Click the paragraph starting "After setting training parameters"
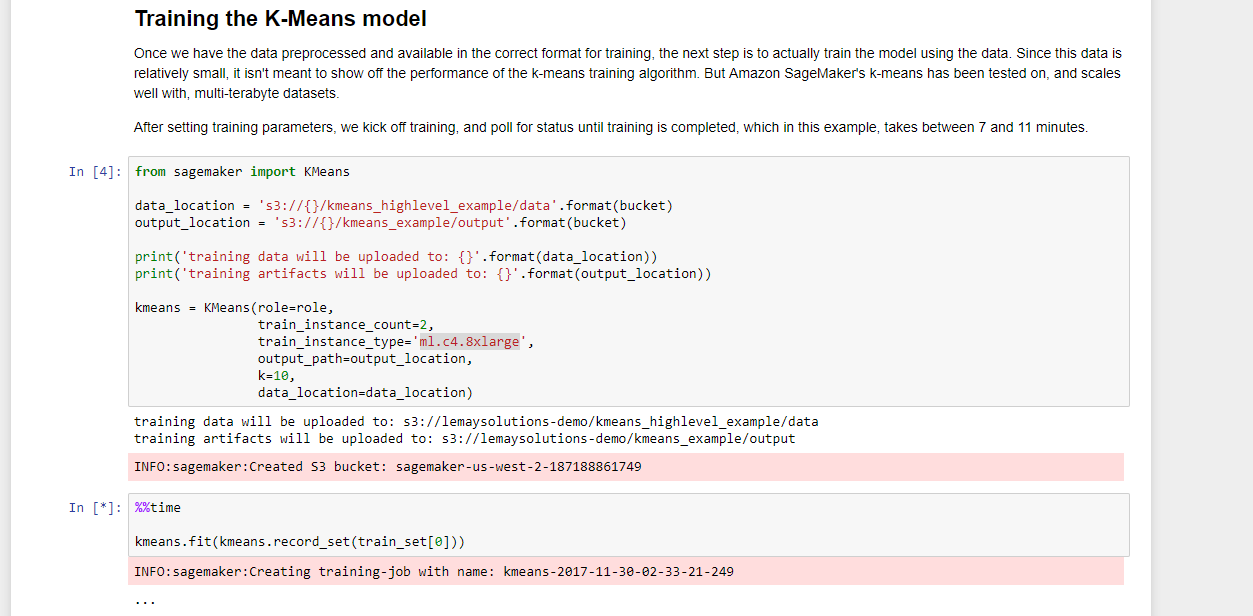 click(610, 127)
